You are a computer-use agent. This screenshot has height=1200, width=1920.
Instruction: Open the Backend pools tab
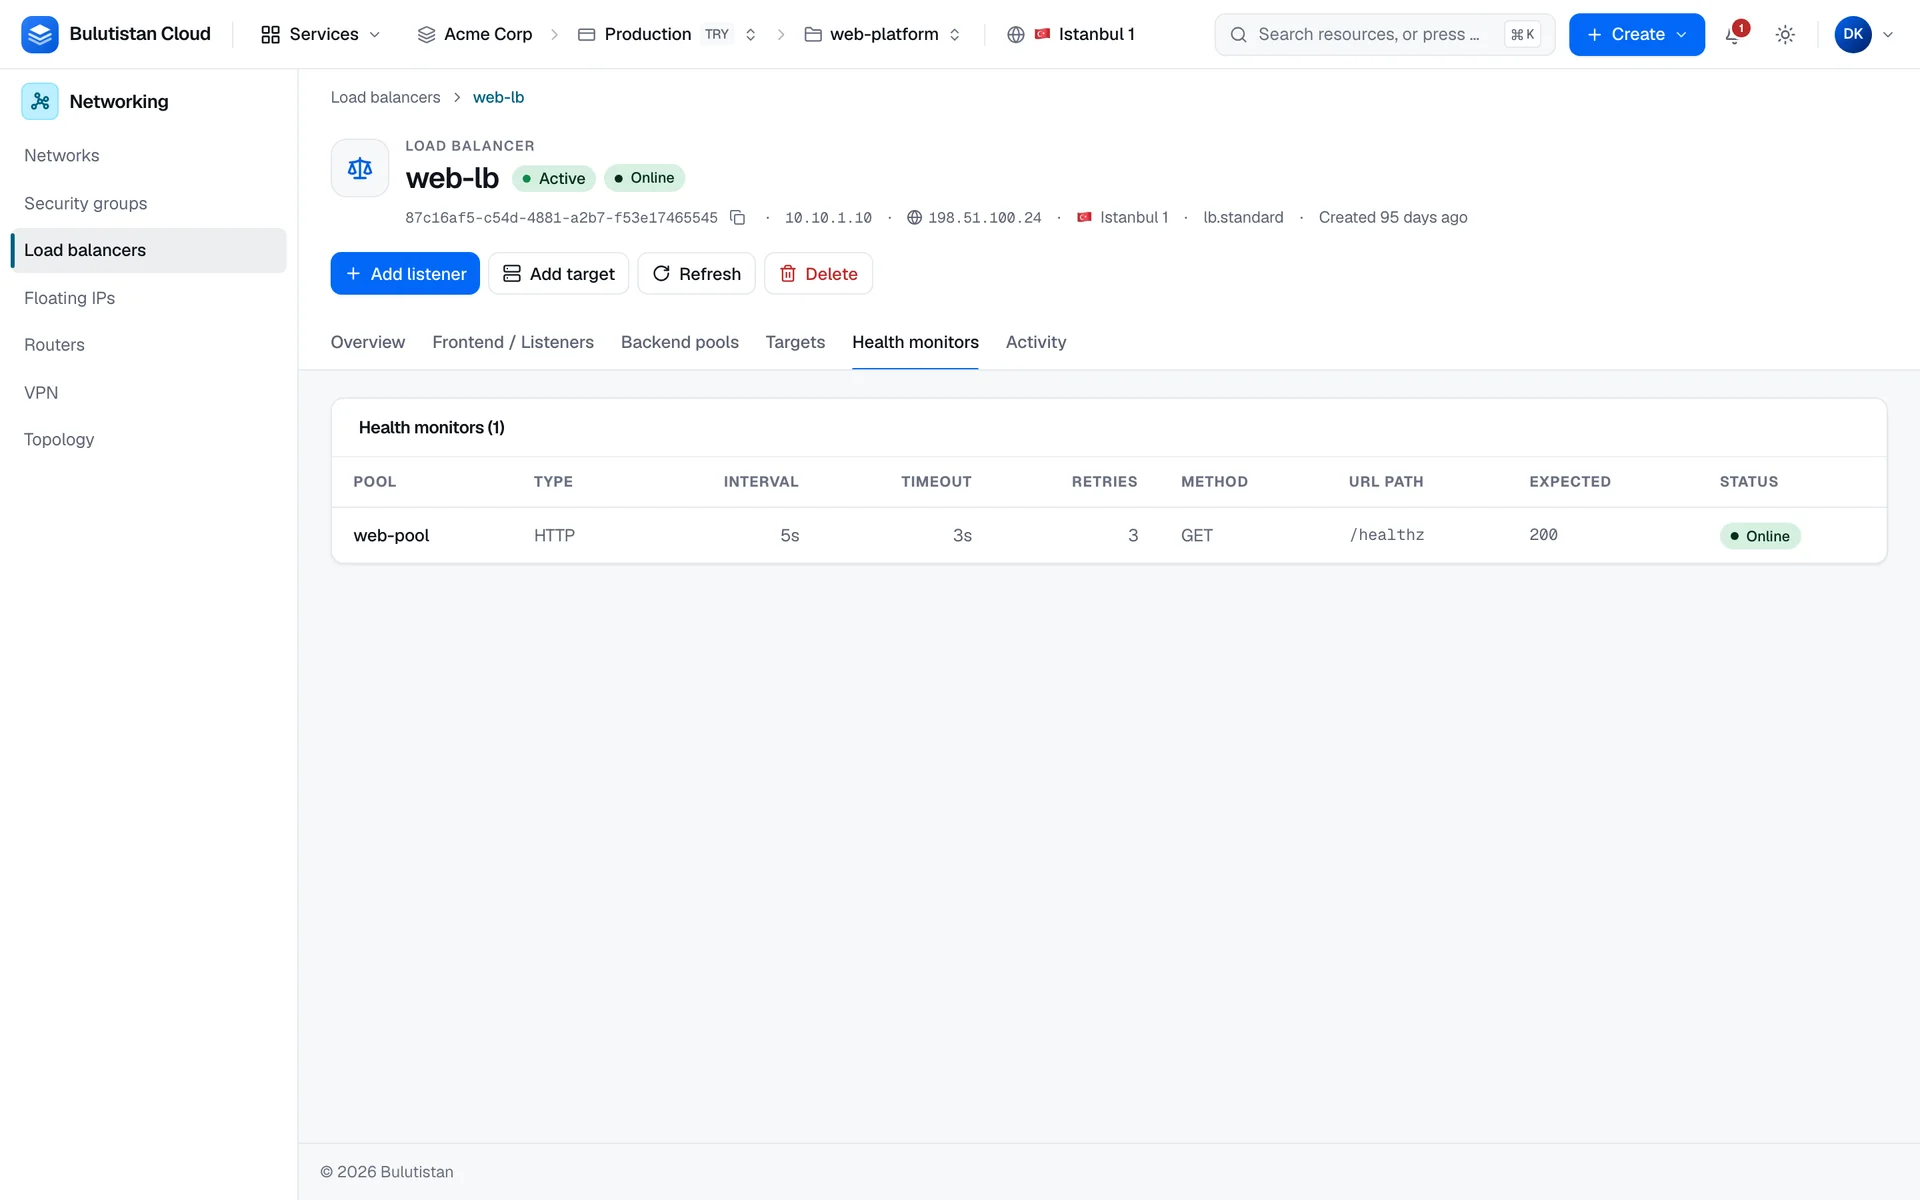tap(680, 342)
